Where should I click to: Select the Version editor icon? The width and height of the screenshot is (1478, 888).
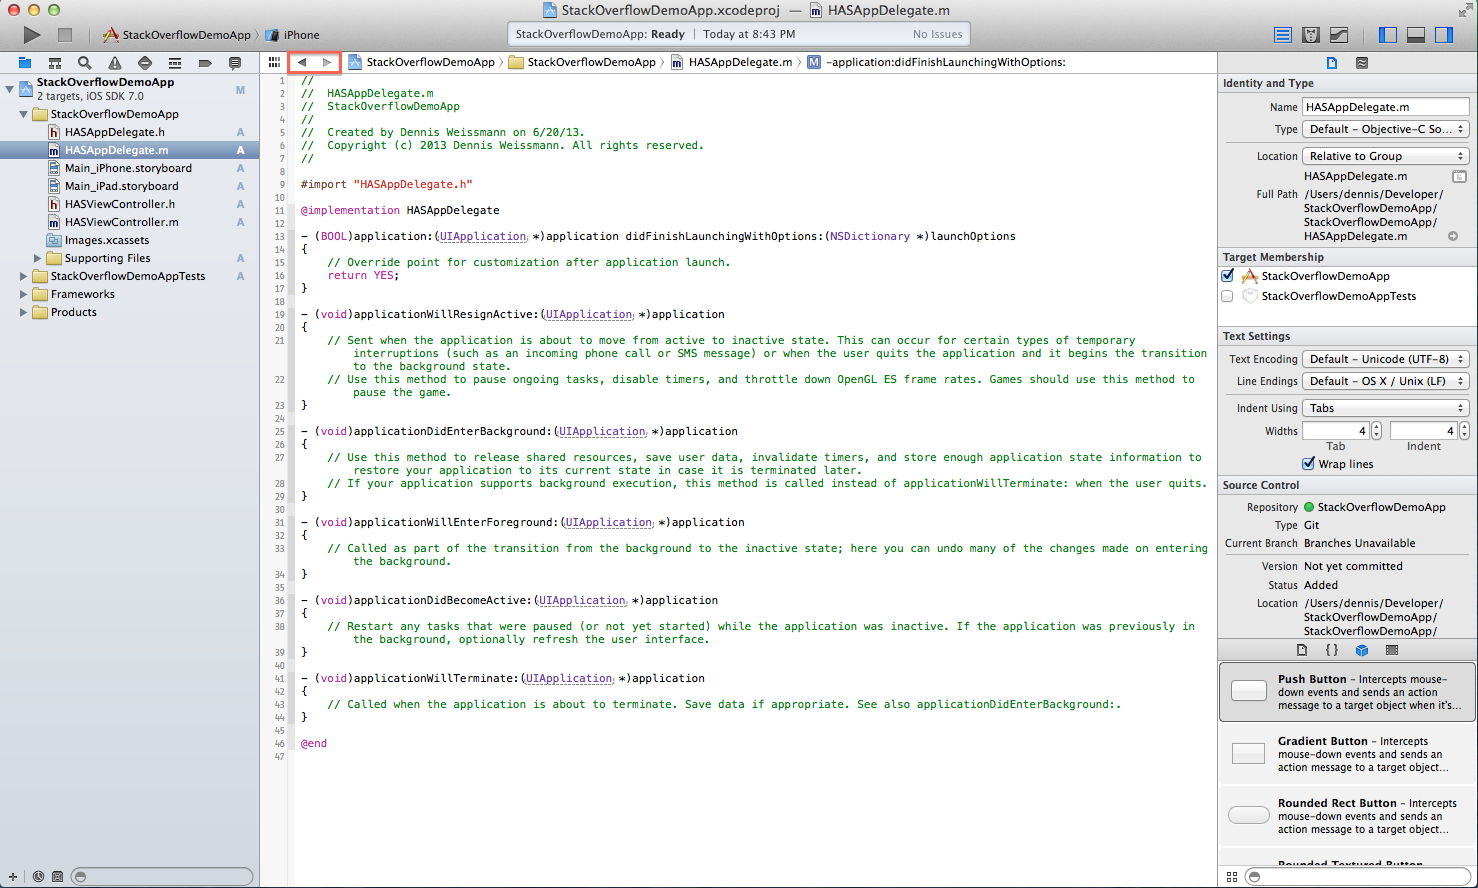tap(1339, 35)
